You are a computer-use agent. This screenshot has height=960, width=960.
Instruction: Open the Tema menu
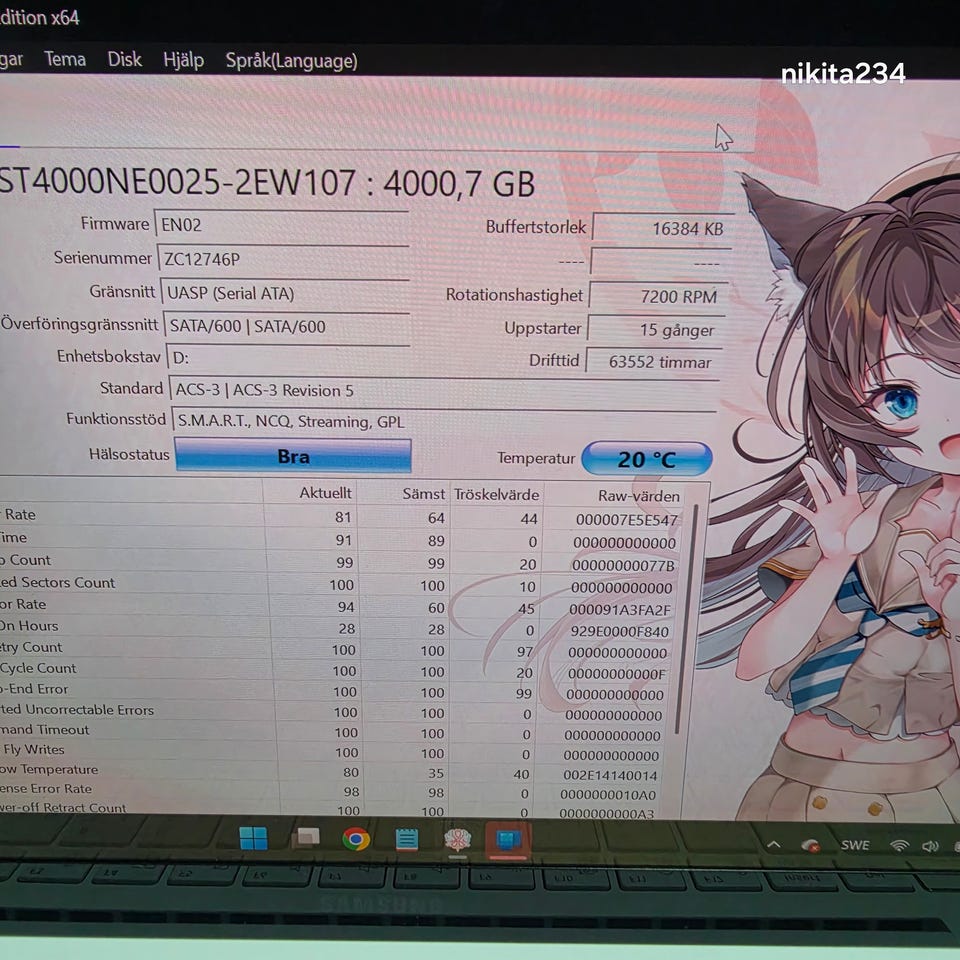pos(65,59)
